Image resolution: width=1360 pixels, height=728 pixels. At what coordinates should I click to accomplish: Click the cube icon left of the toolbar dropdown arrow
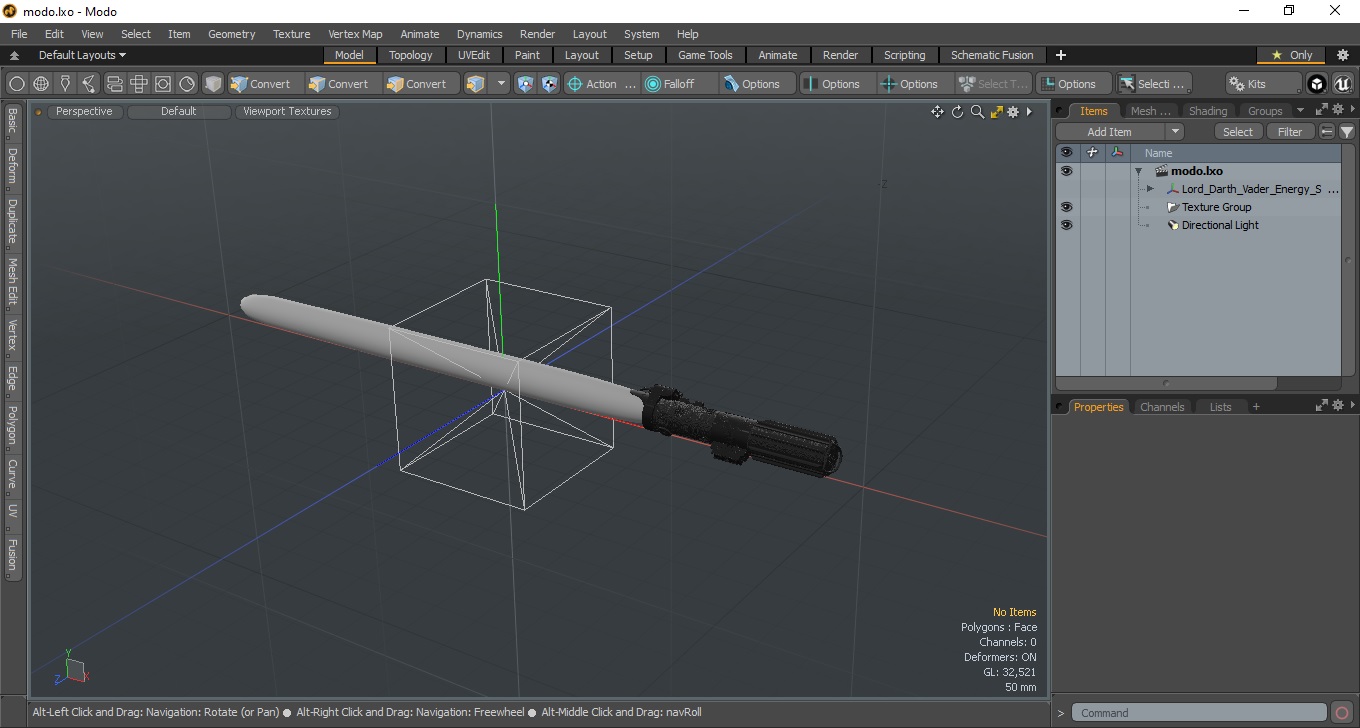pyautogui.click(x=476, y=84)
